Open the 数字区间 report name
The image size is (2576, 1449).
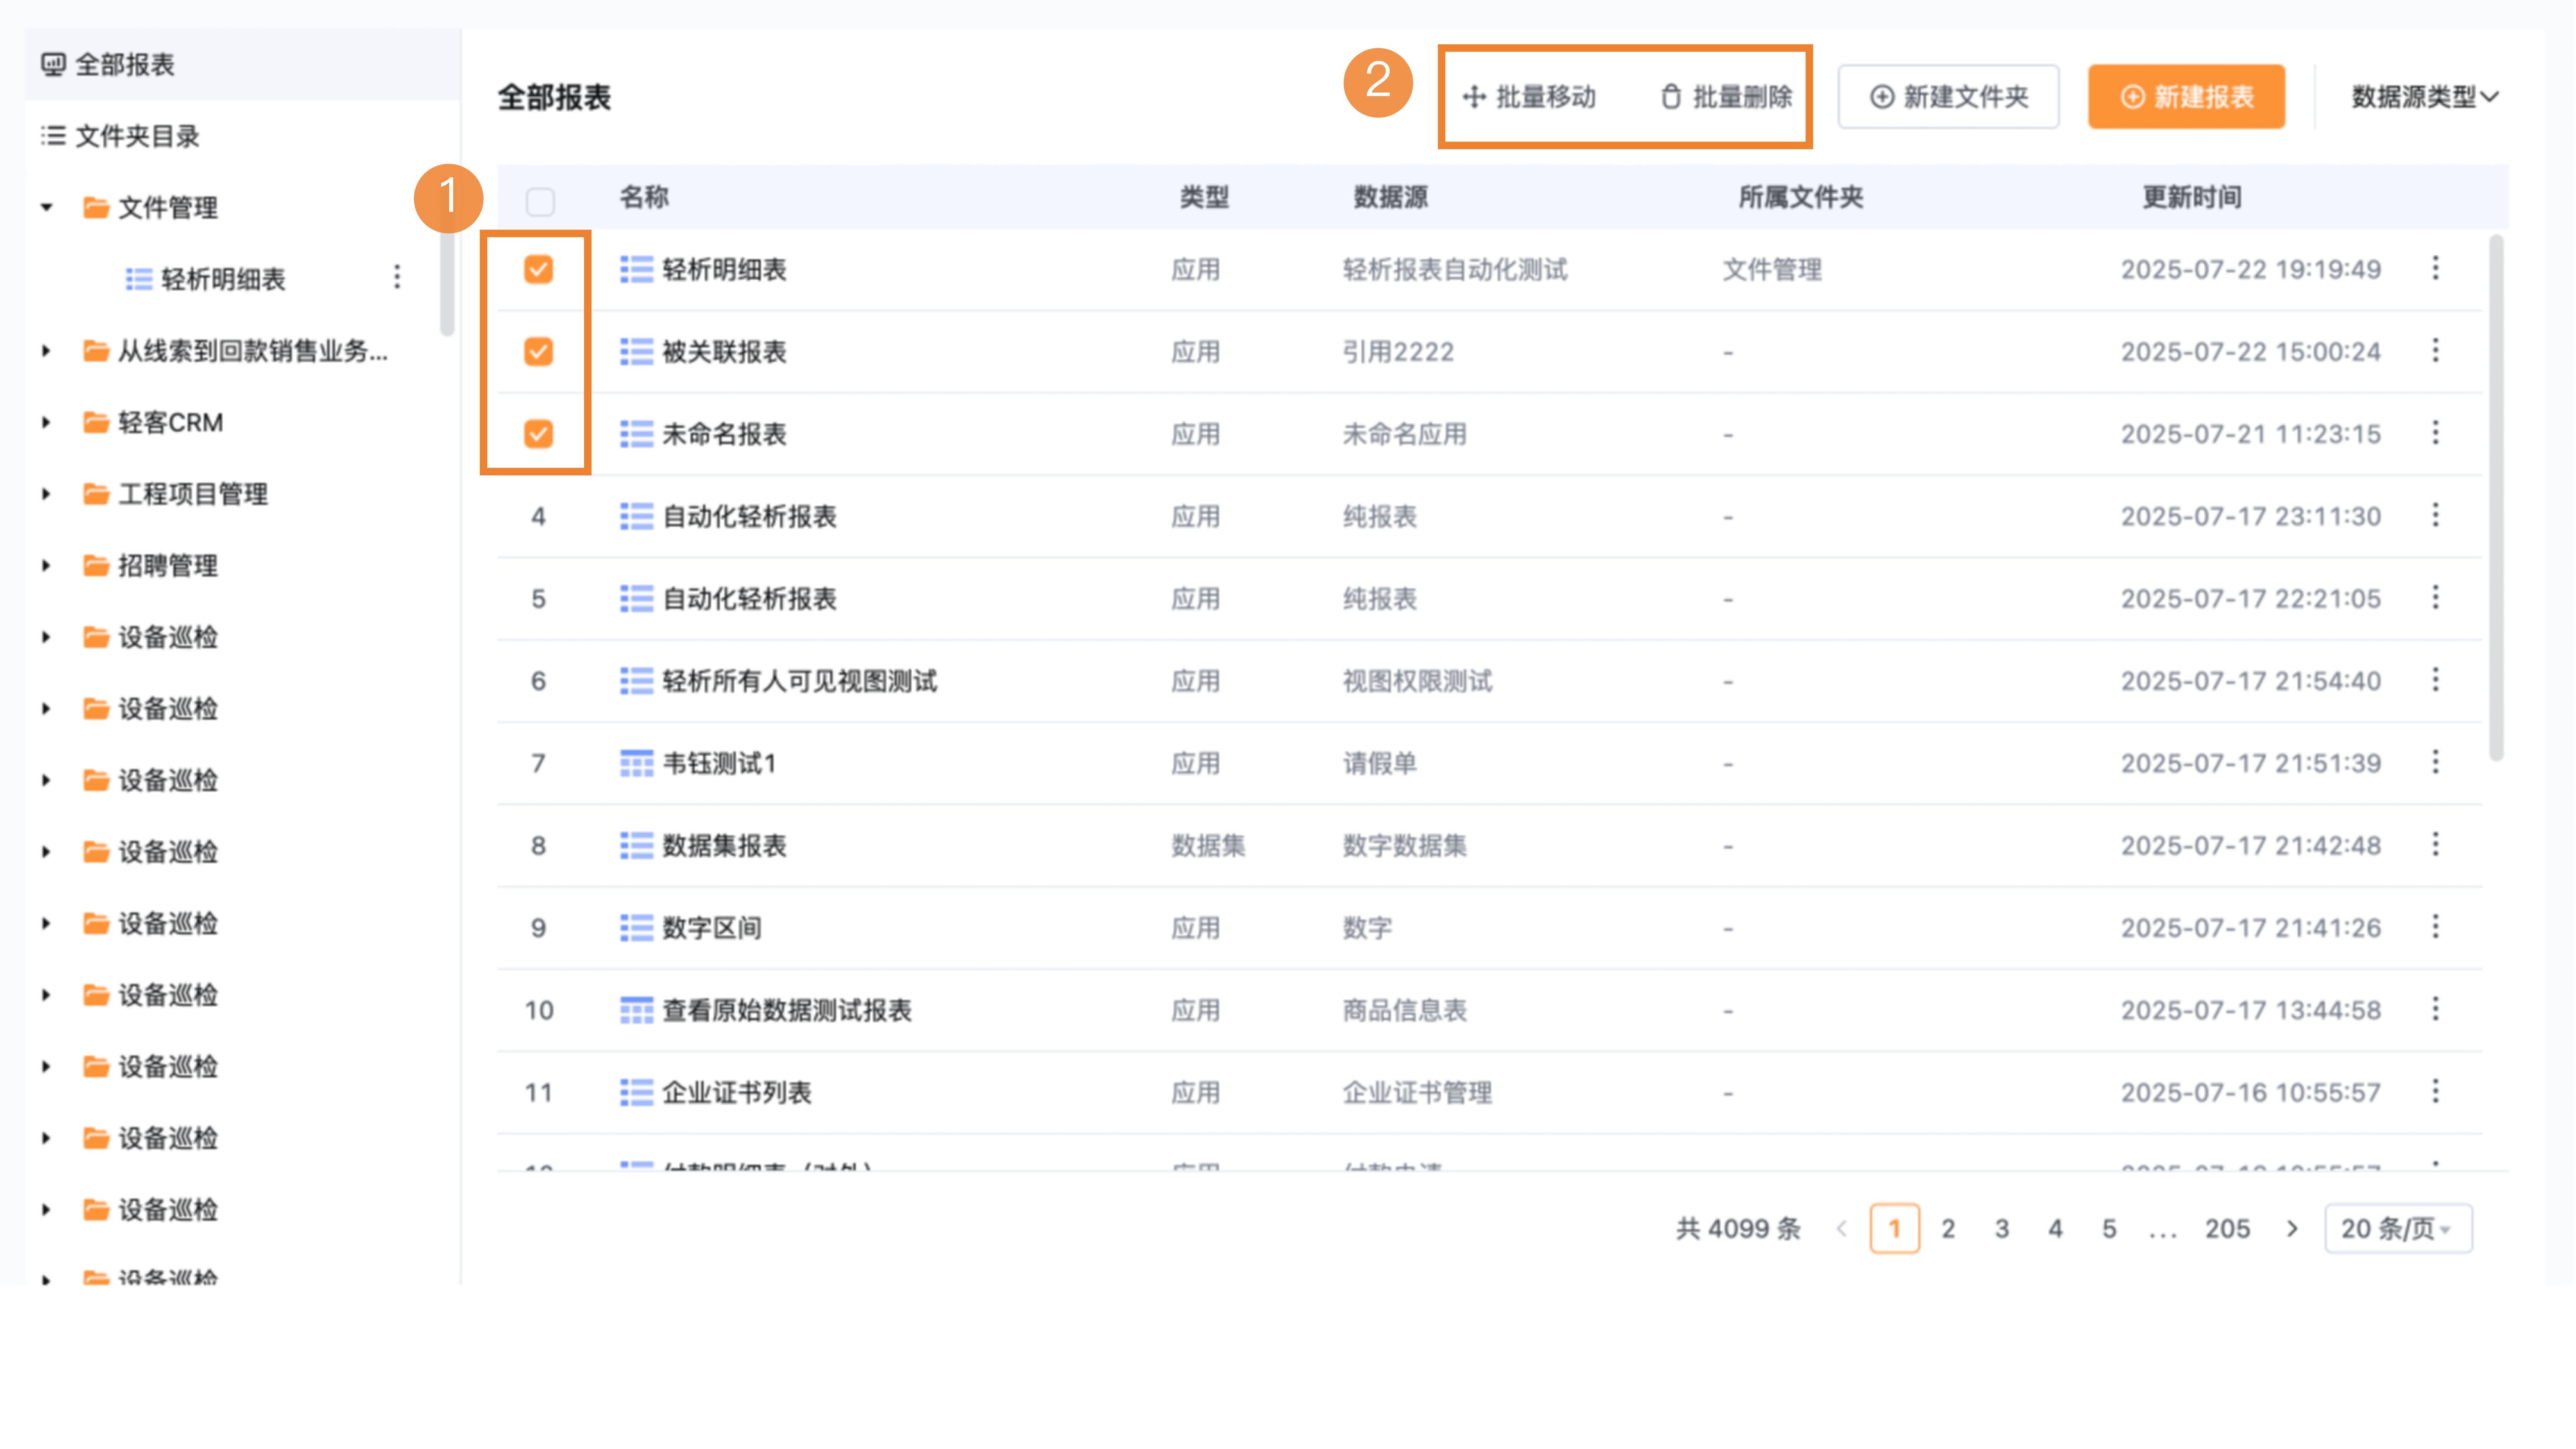pos(712,928)
